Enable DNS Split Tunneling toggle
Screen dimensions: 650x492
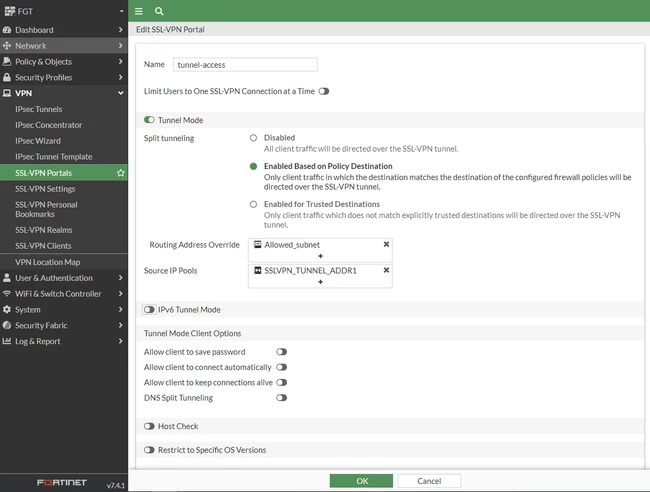click(x=281, y=398)
